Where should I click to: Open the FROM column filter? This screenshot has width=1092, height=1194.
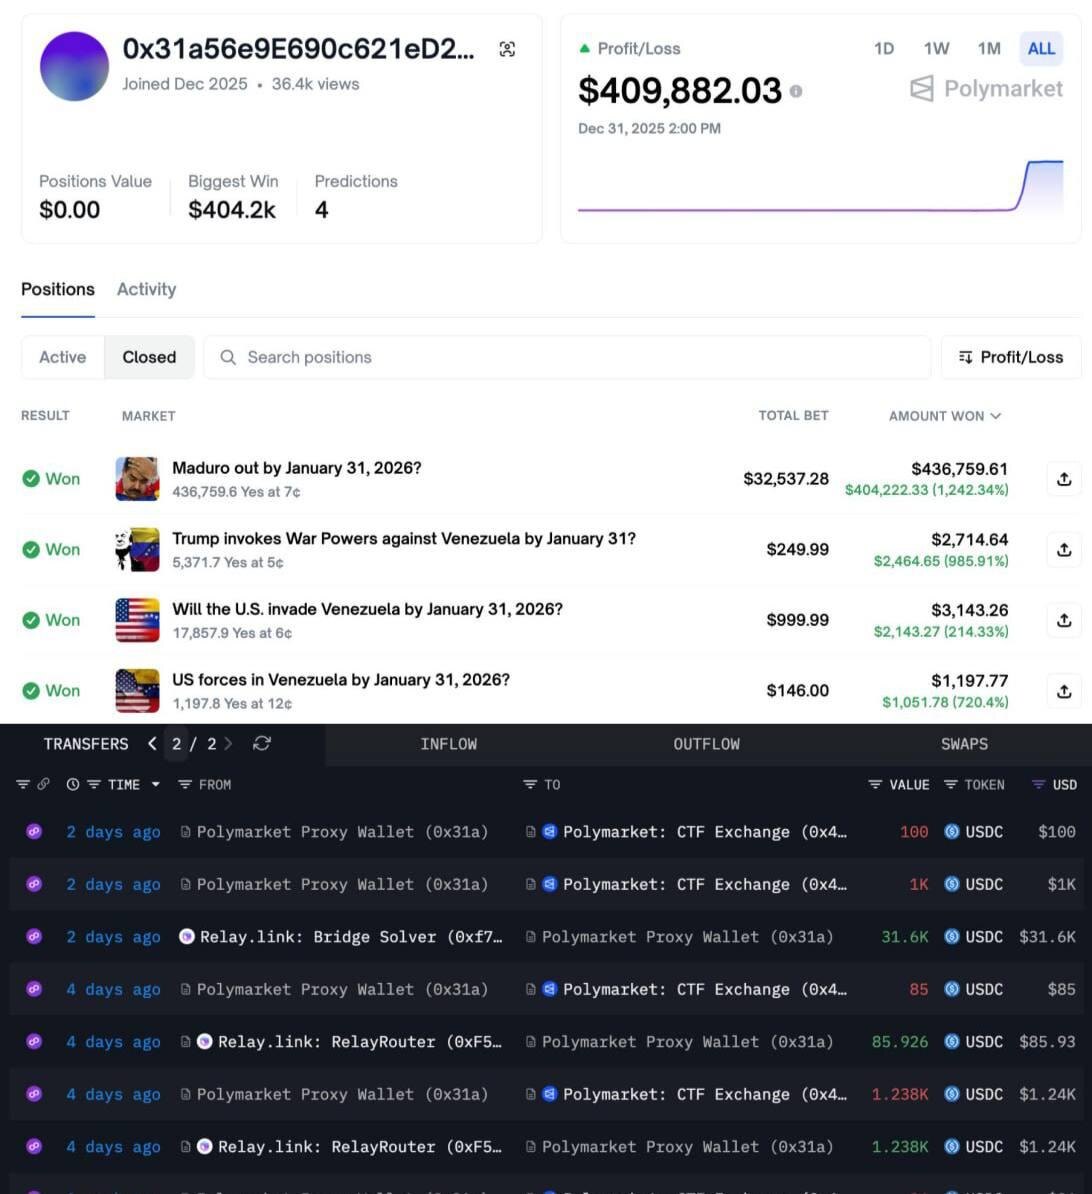(x=184, y=784)
